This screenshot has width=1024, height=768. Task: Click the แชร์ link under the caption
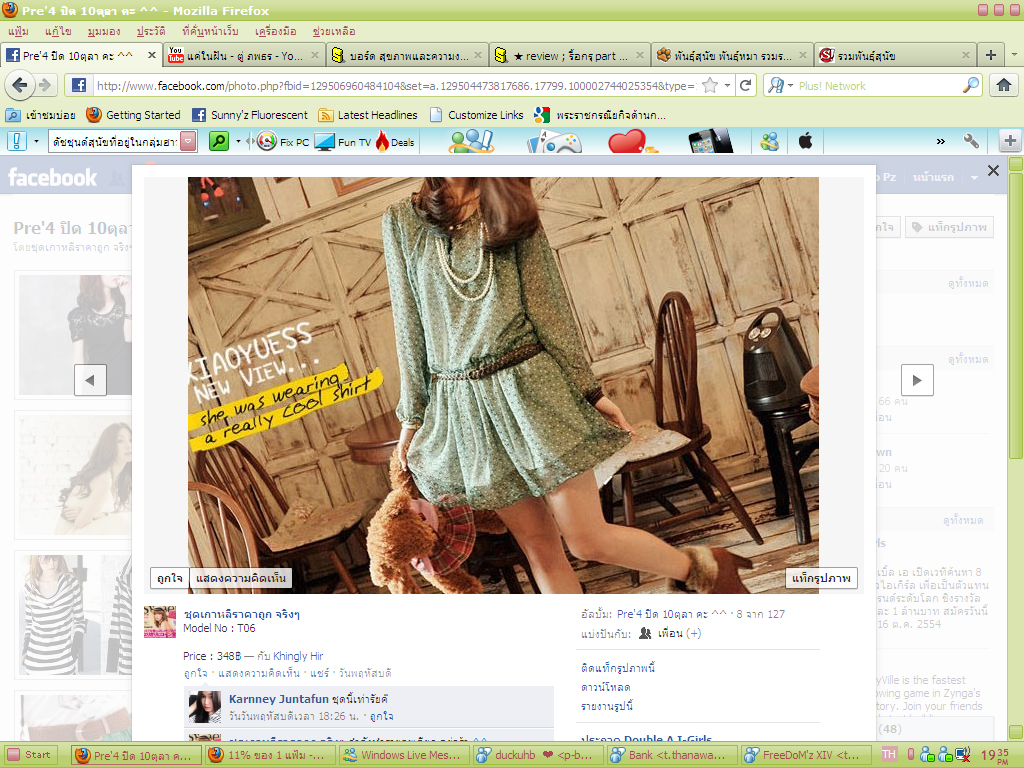(x=319, y=673)
